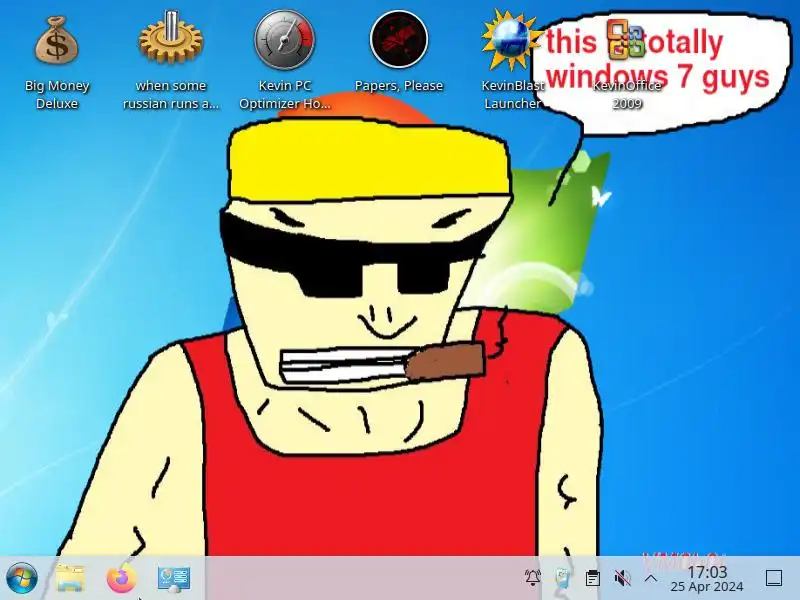
Task: Click the Show Desktop button at taskbar end
Action: 774,578
